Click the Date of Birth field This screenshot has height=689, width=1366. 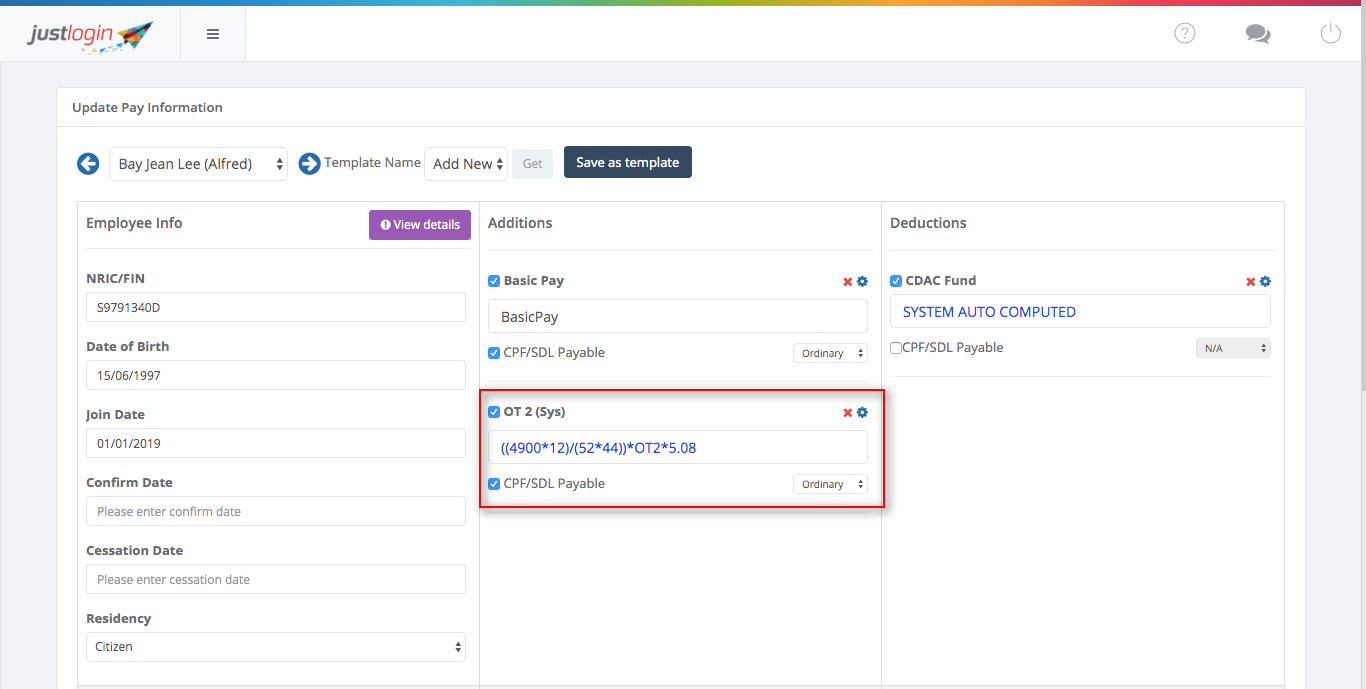tap(276, 375)
